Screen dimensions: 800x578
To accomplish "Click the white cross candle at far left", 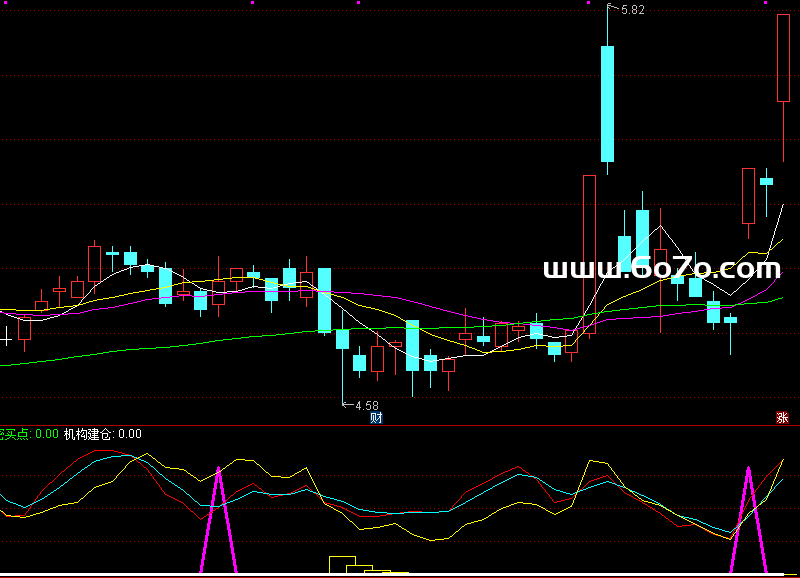I will [x=6, y=340].
